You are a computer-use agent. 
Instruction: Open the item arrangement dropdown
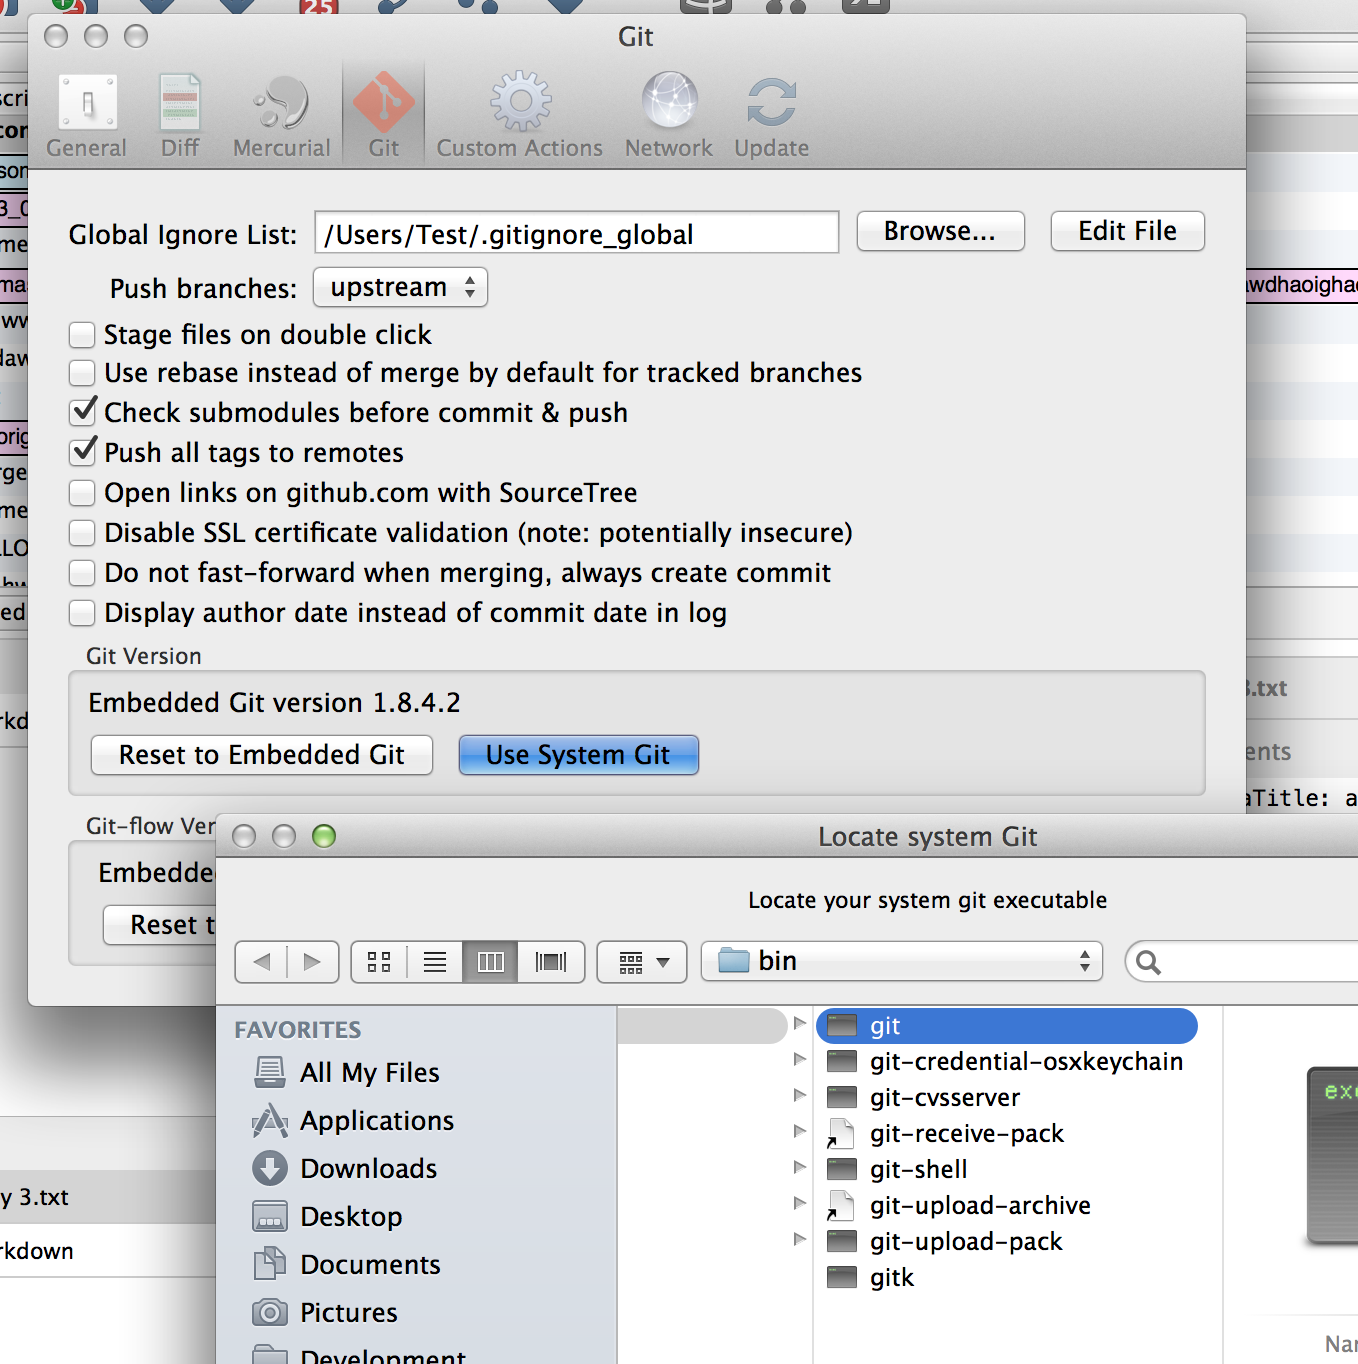coord(642,962)
